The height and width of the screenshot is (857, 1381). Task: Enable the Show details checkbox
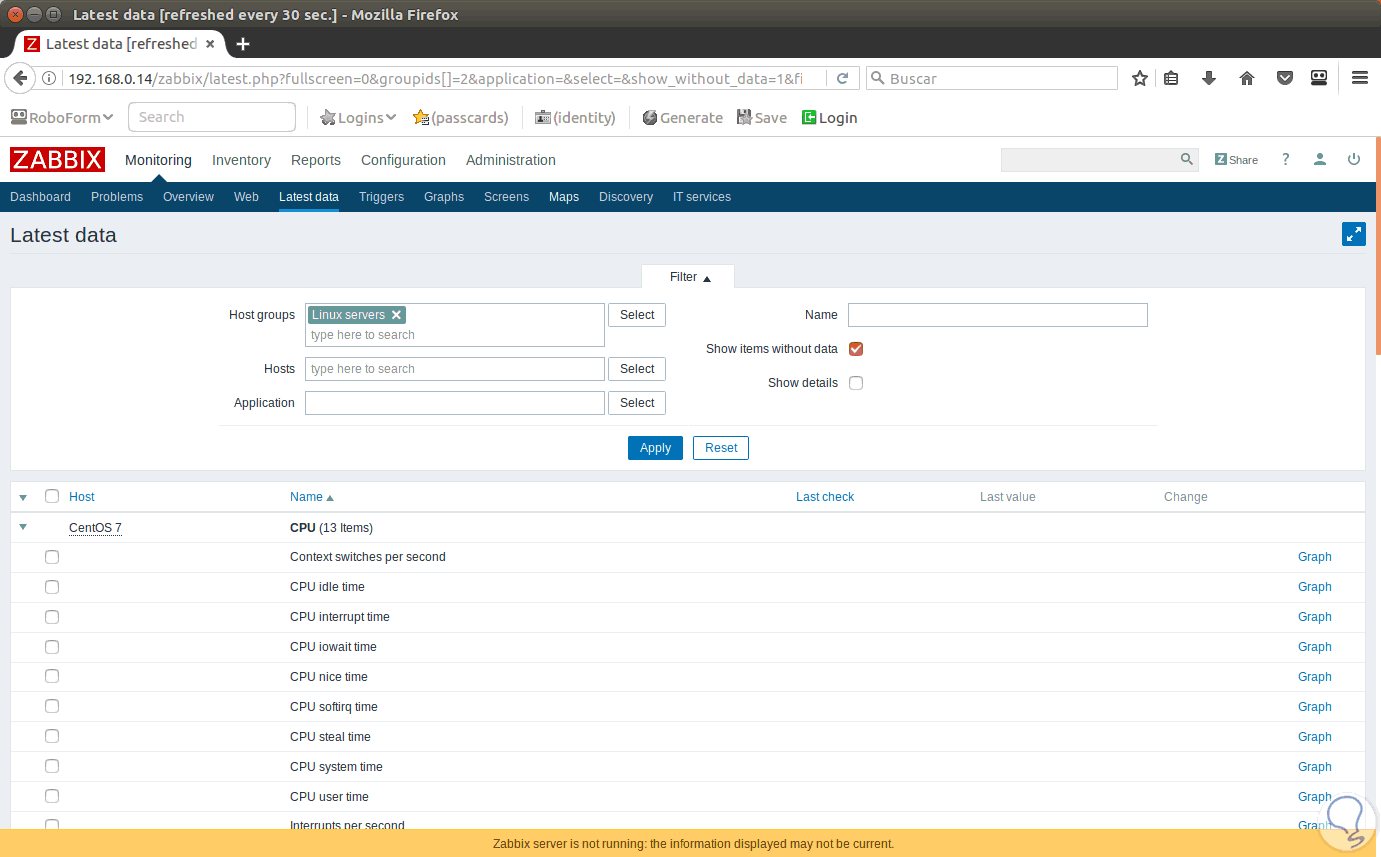tap(856, 383)
